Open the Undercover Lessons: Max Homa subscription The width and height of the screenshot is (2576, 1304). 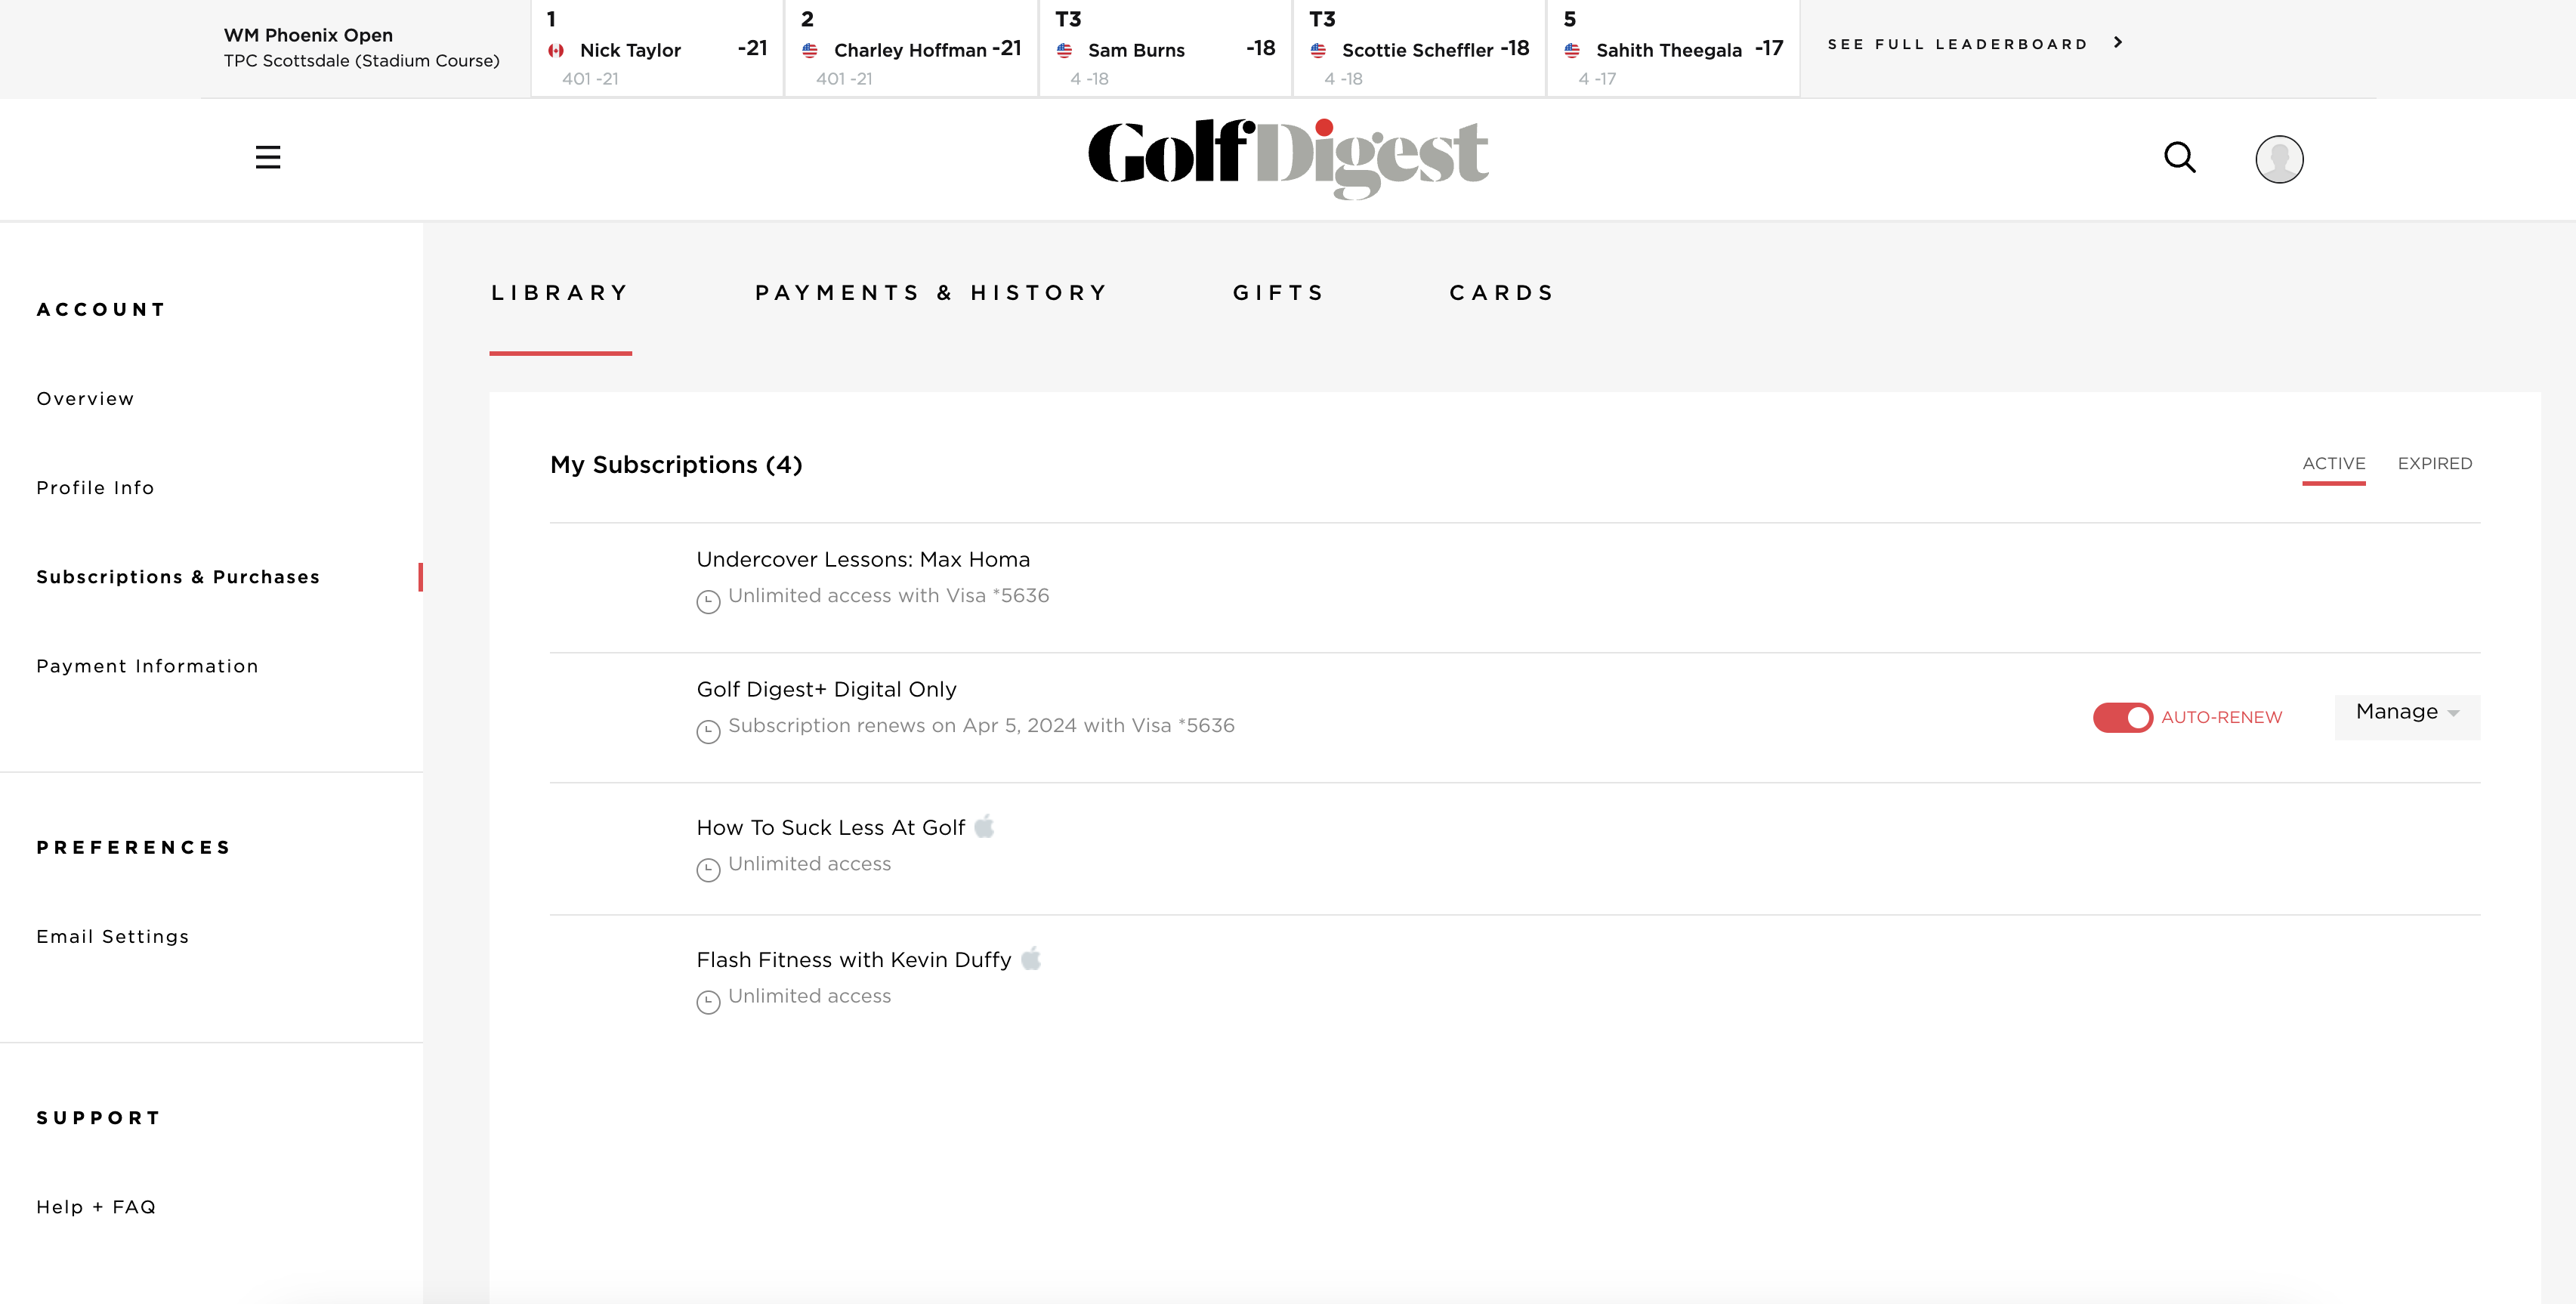pos(863,559)
